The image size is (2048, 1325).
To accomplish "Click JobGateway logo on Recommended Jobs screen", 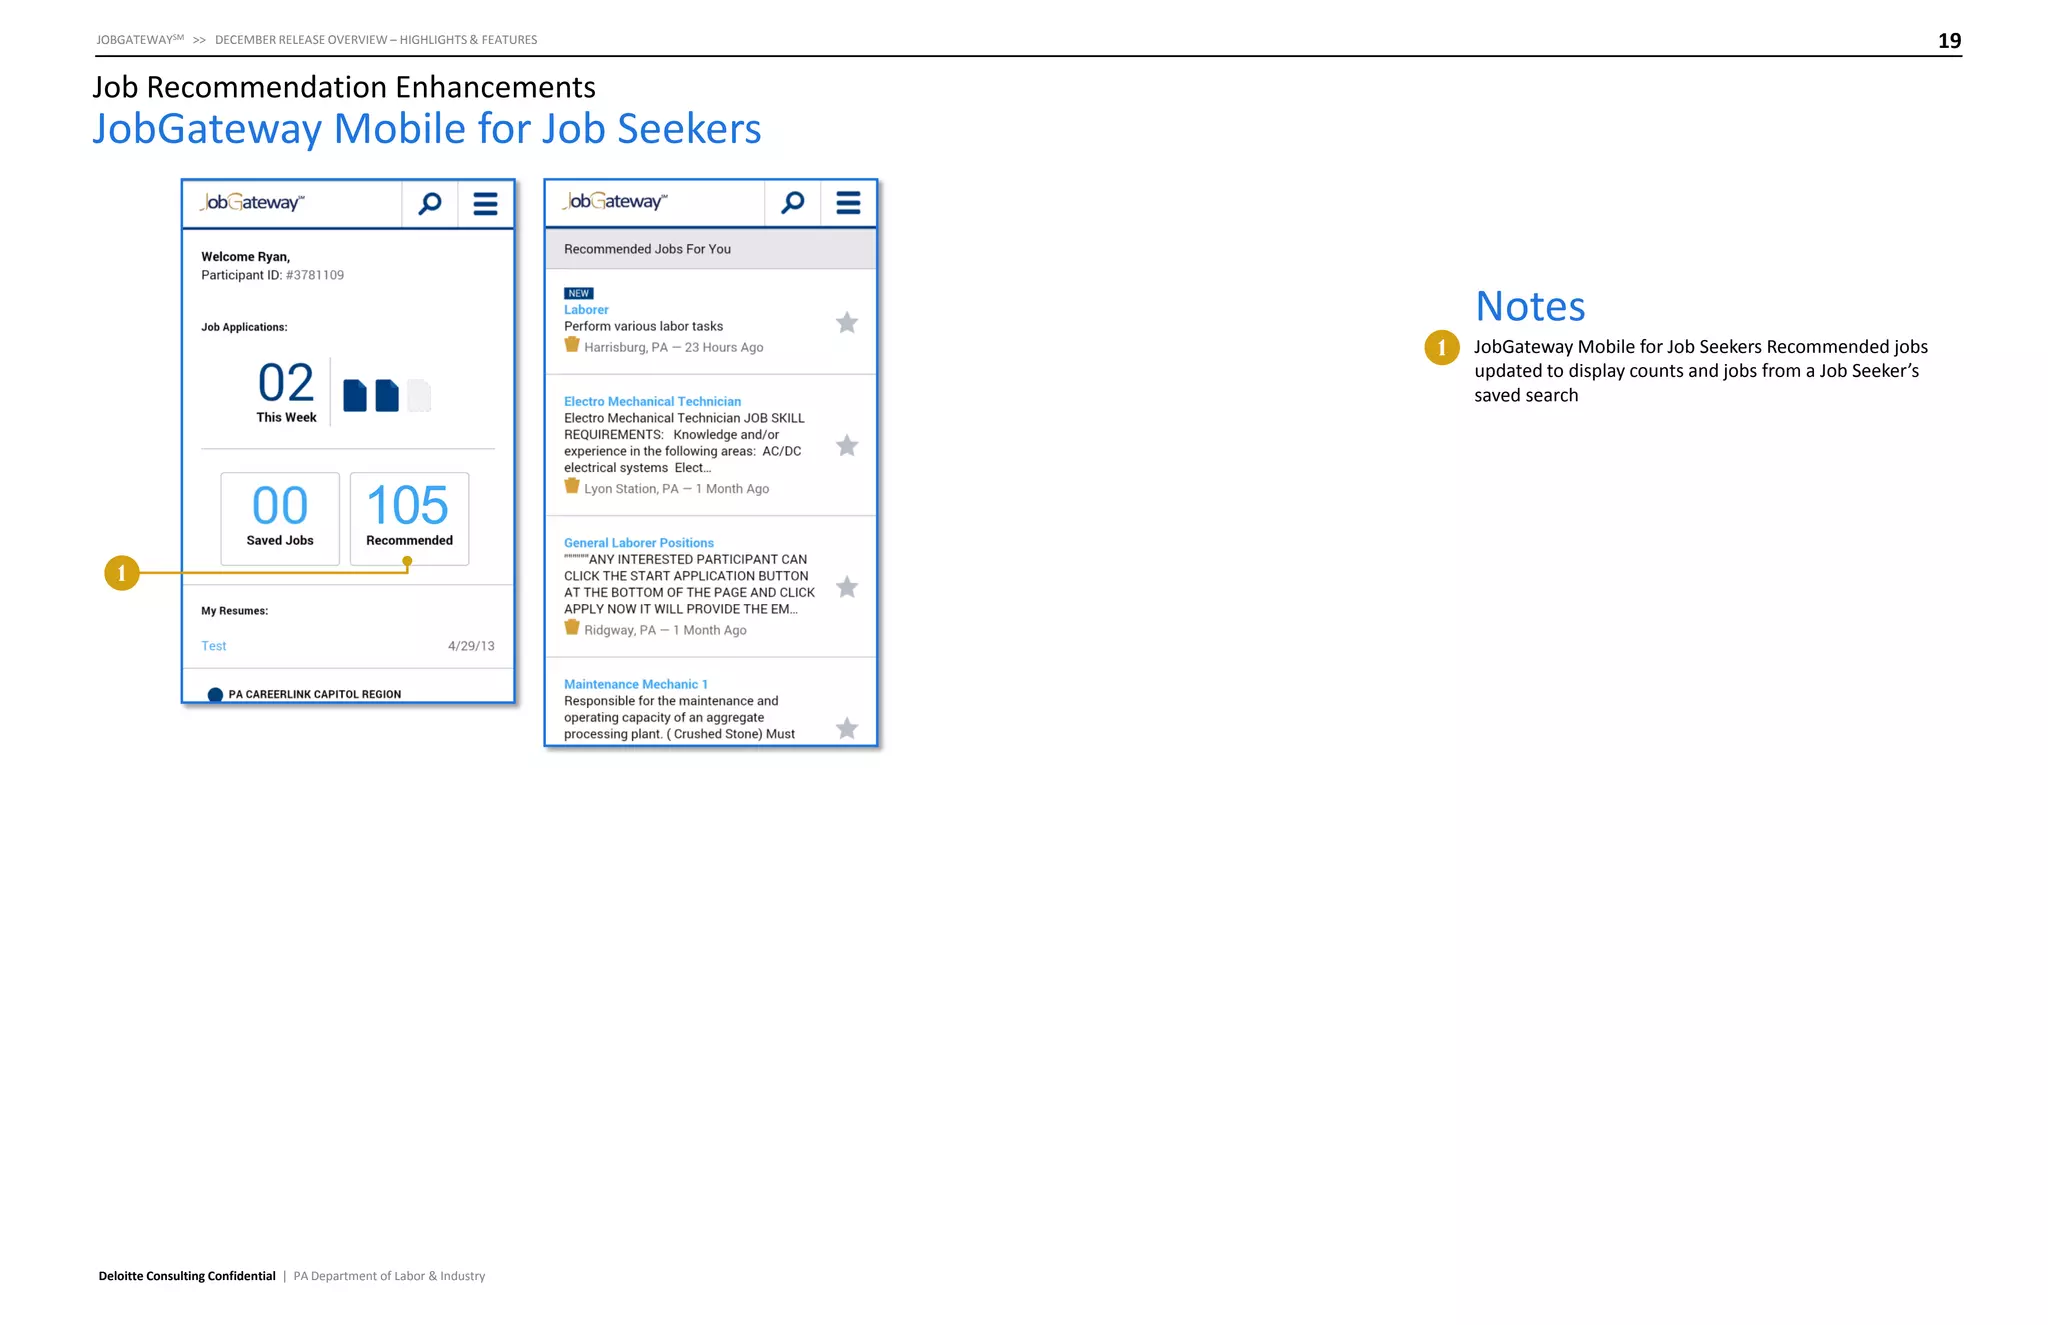I will point(615,201).
